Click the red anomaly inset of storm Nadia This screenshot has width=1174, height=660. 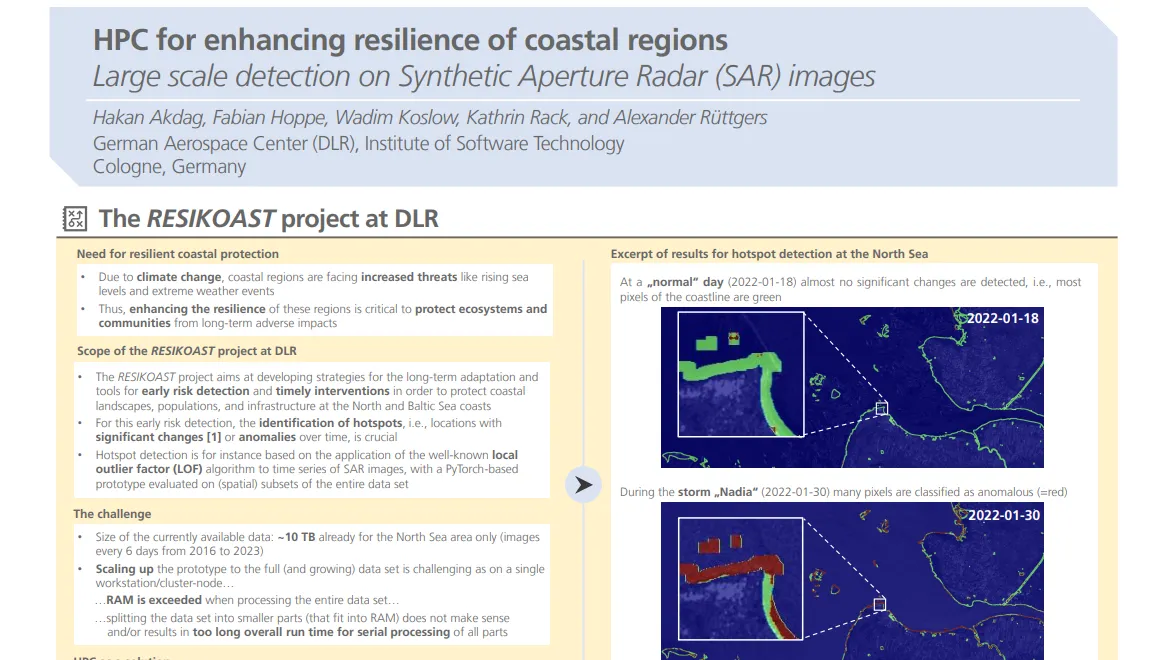(x=740, y=580)
